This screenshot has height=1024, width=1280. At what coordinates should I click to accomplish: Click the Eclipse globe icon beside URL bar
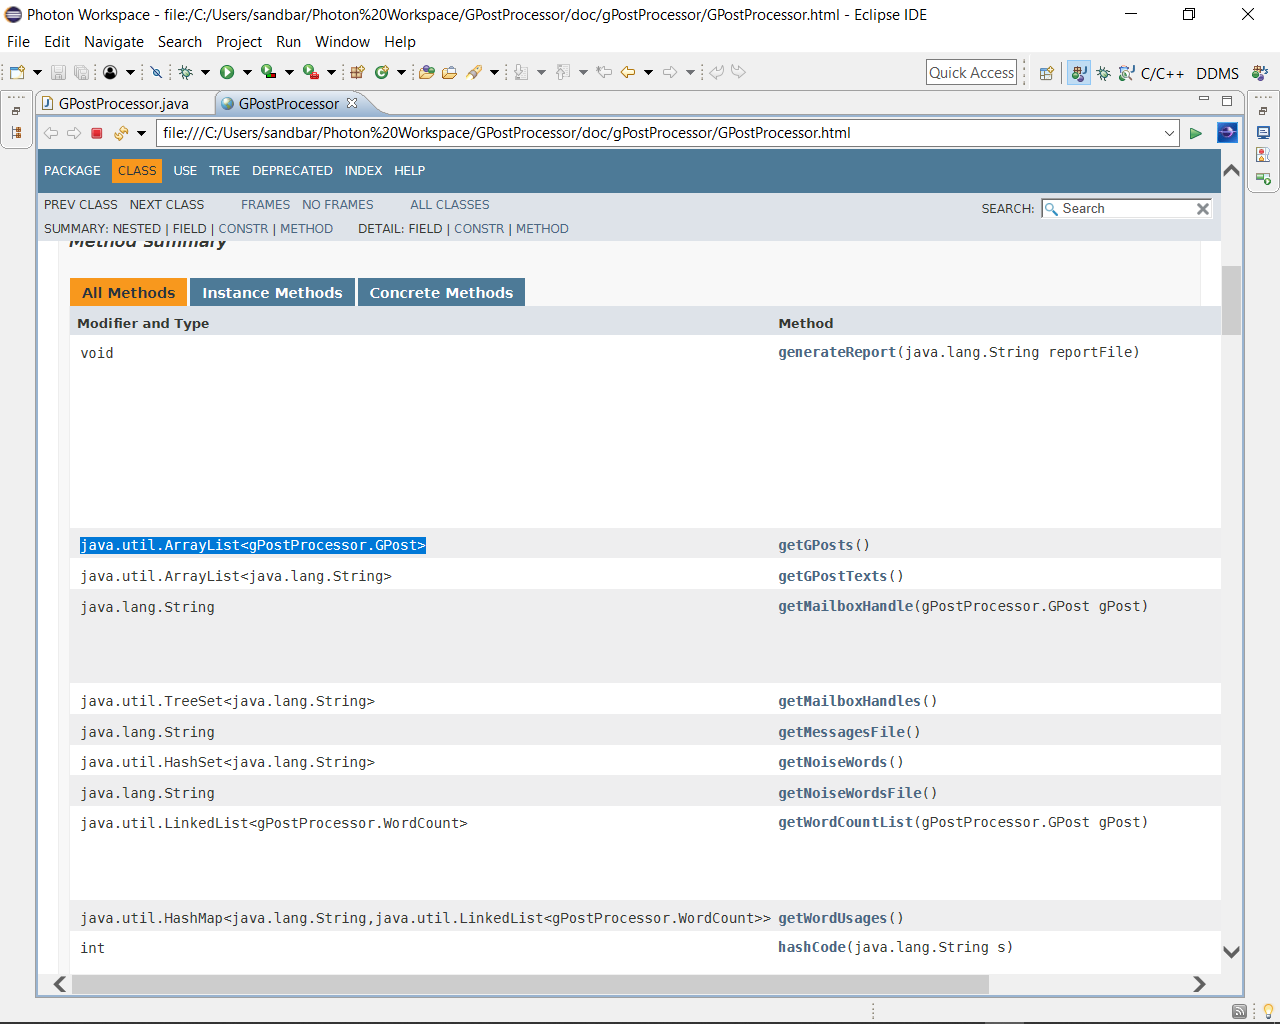click(1227, 132)
